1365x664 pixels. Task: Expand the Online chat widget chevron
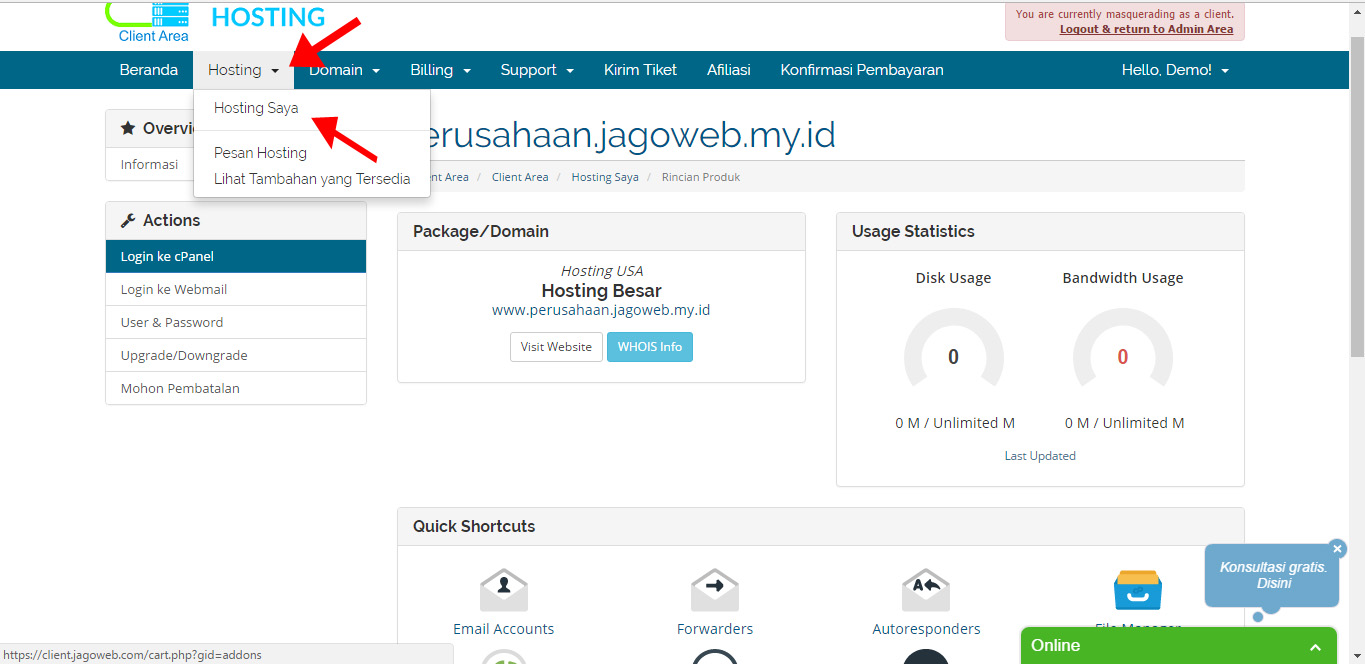click(x=1316, y=647)
